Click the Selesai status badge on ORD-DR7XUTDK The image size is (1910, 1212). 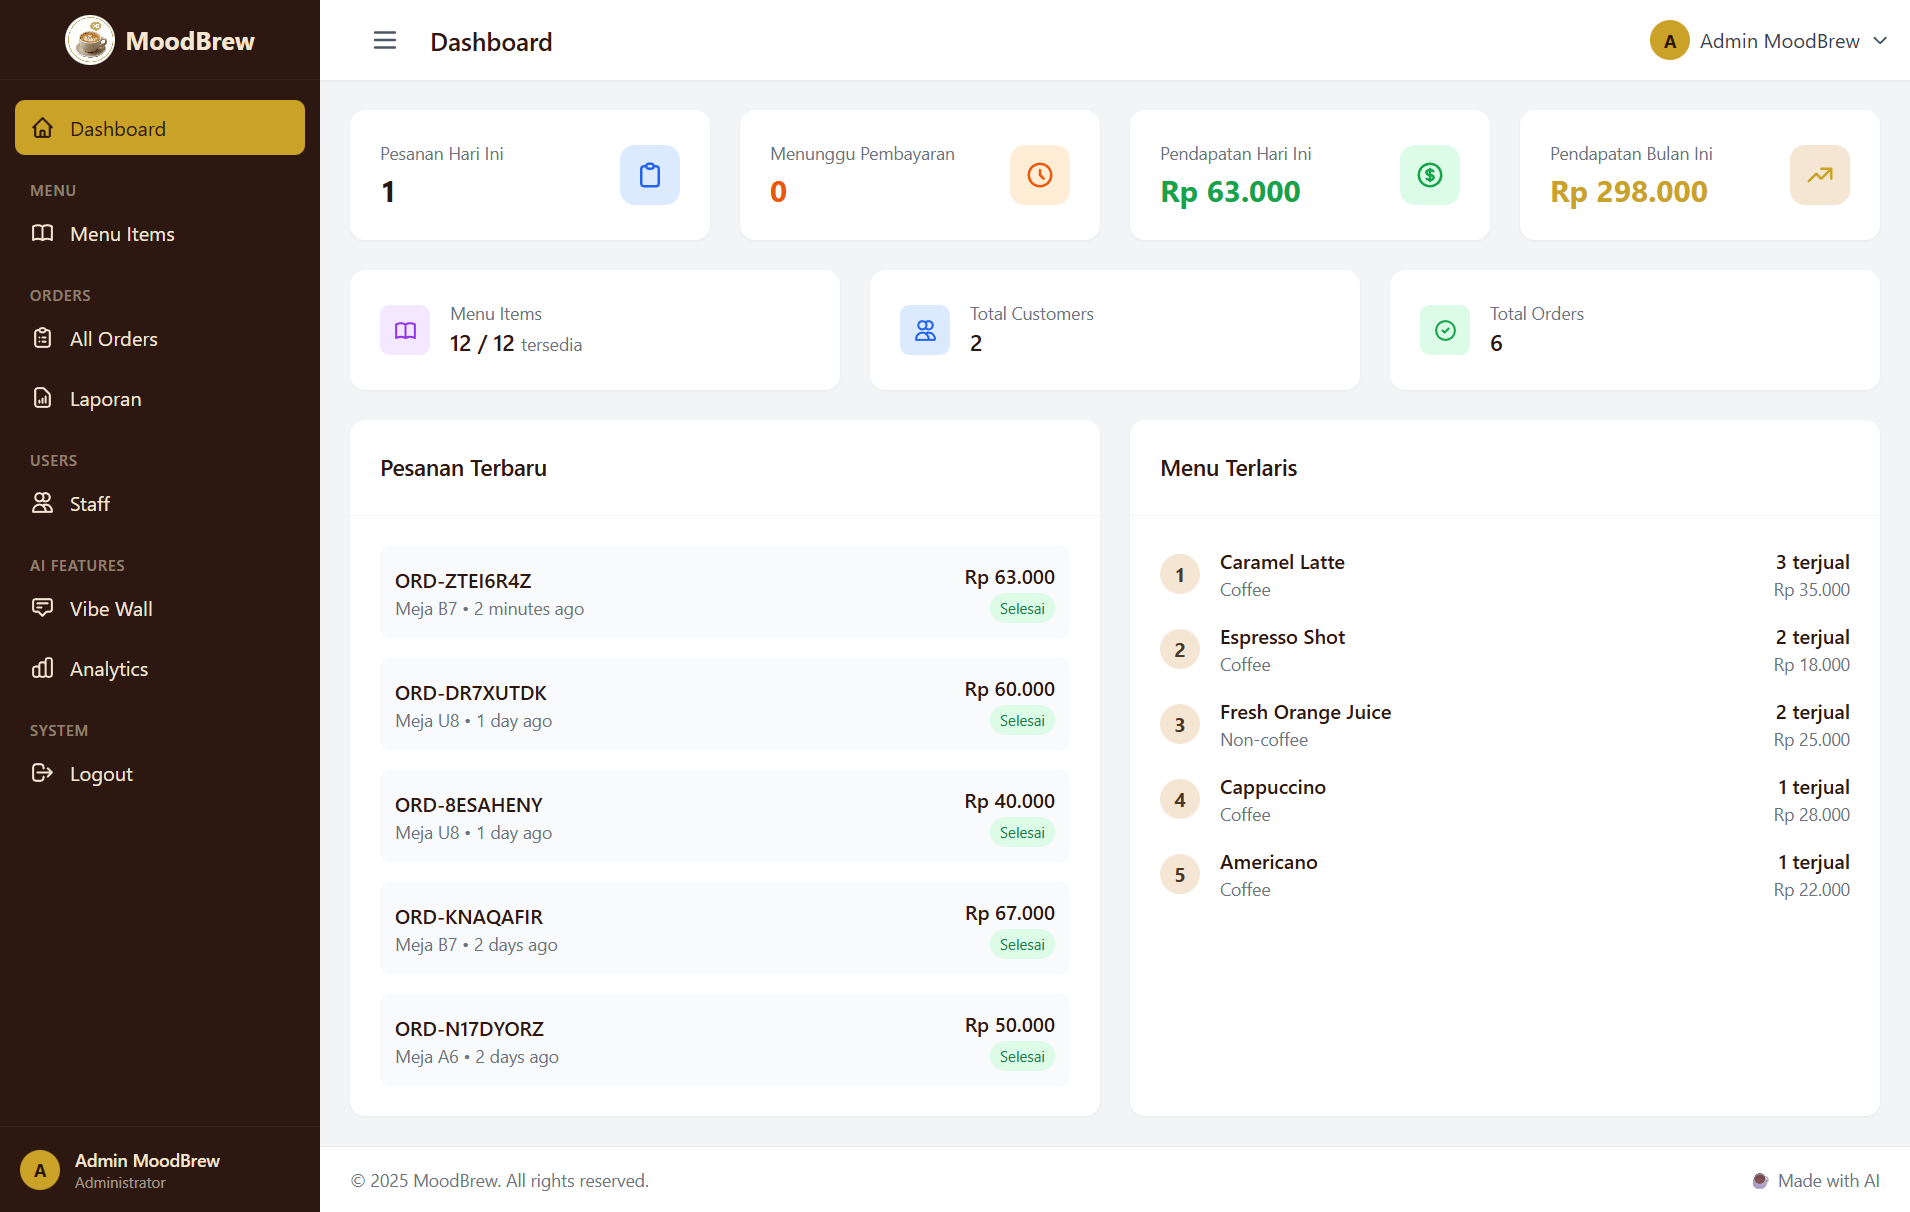coord(1022,720)
